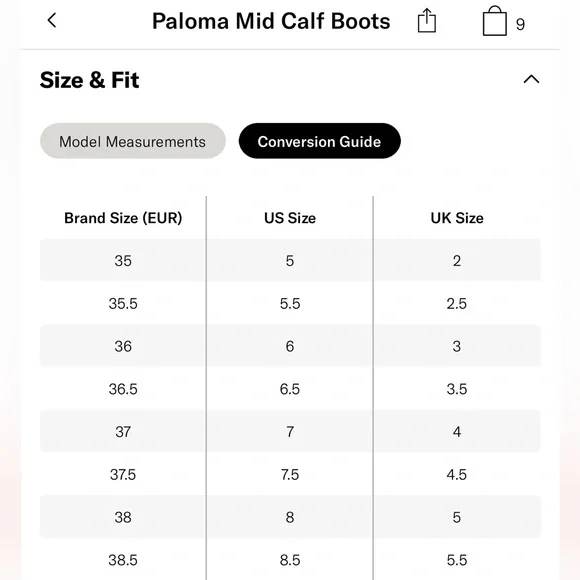Tap the US size 6 cell

pyautogui.click(x=290, y=346)
